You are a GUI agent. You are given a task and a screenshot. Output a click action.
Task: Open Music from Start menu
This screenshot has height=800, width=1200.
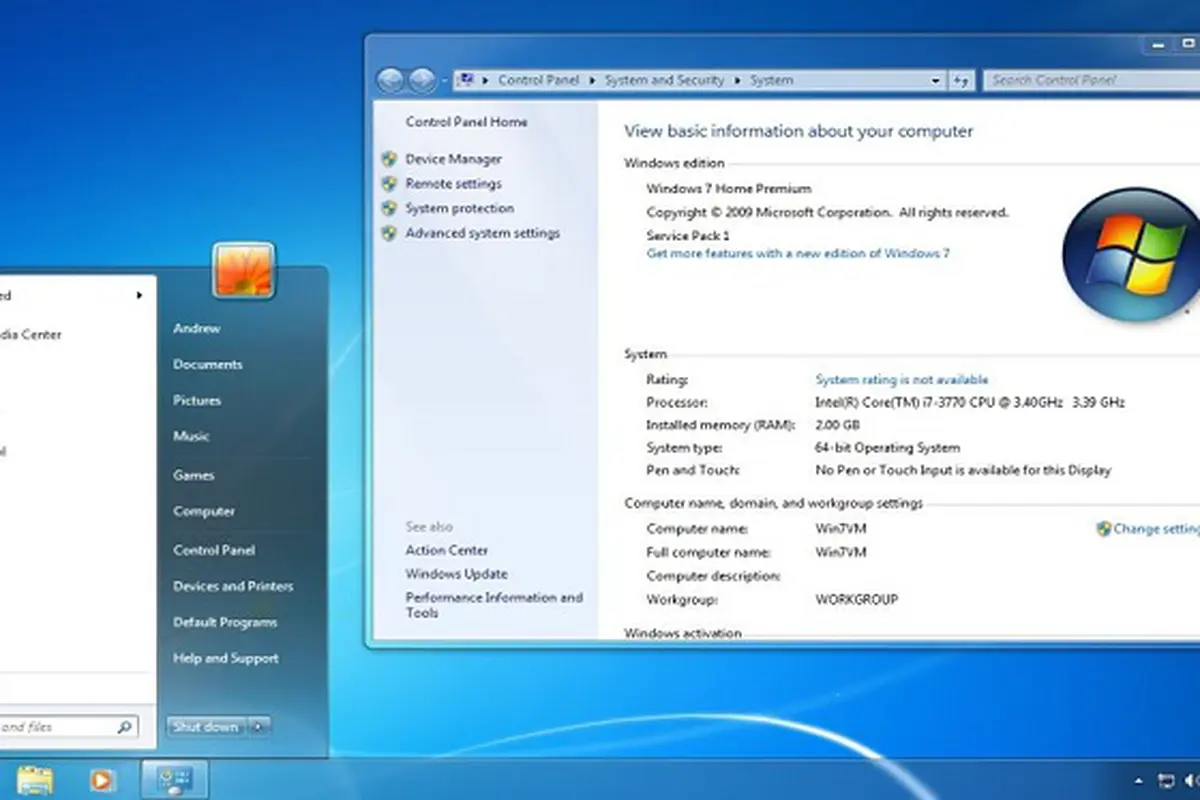tap(191, 436)
